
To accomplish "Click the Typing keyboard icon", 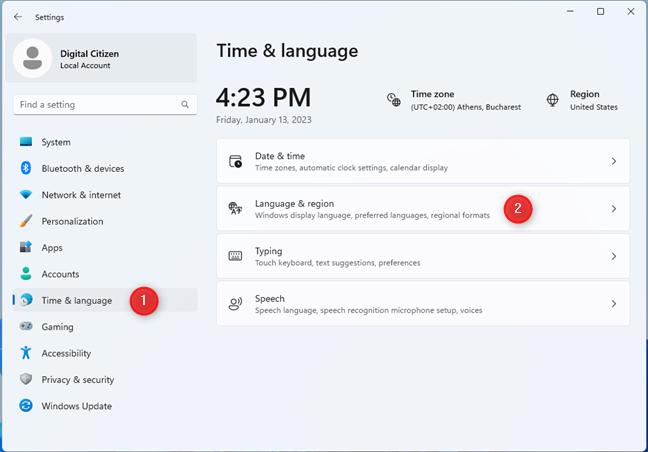I will click(236, 256).
